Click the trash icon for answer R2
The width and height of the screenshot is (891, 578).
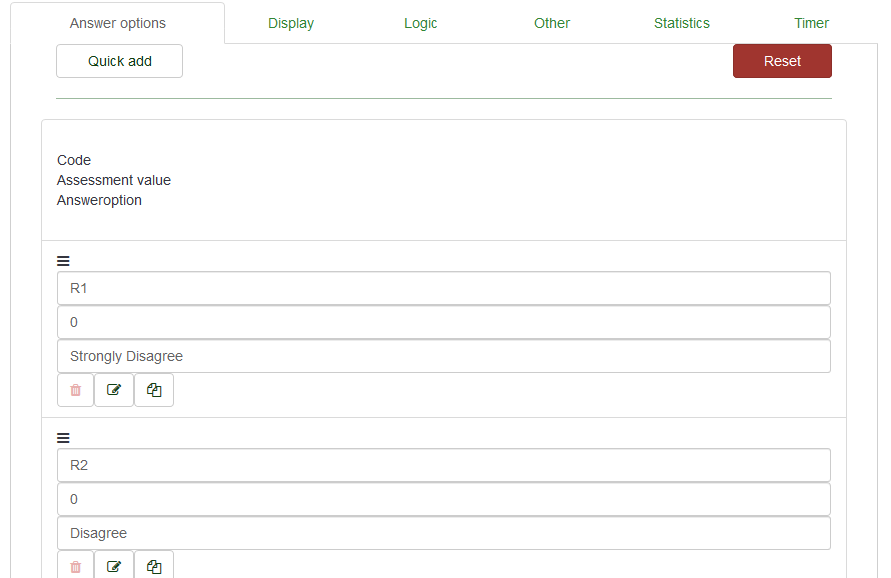tap(75, 566)
